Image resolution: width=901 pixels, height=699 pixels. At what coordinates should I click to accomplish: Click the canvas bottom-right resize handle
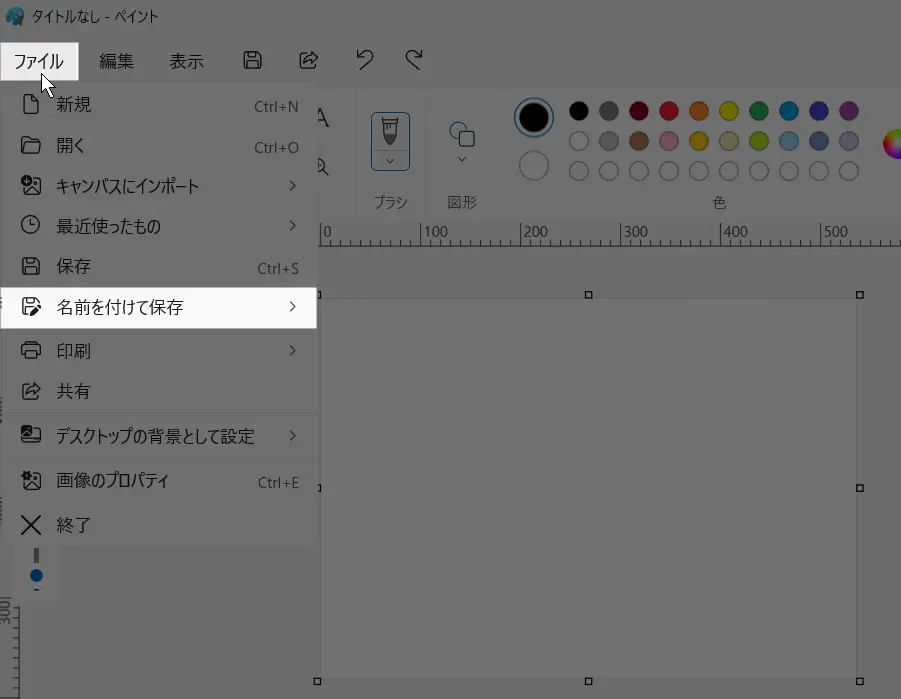(860, 681)
